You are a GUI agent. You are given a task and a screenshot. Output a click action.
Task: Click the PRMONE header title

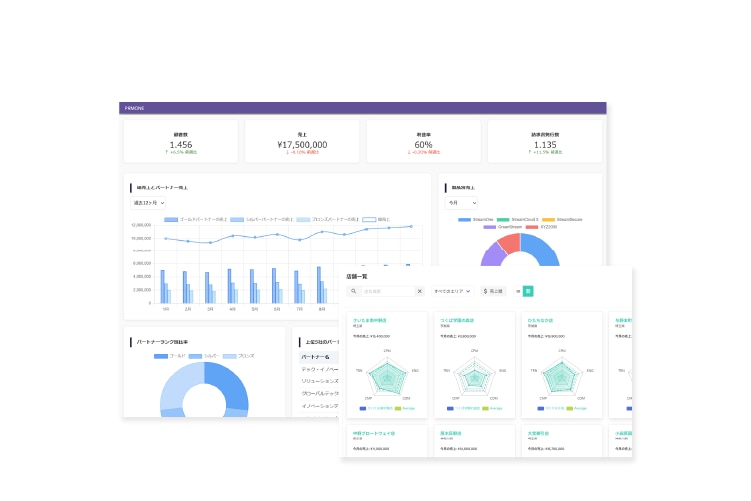click(x=135, y=108)
